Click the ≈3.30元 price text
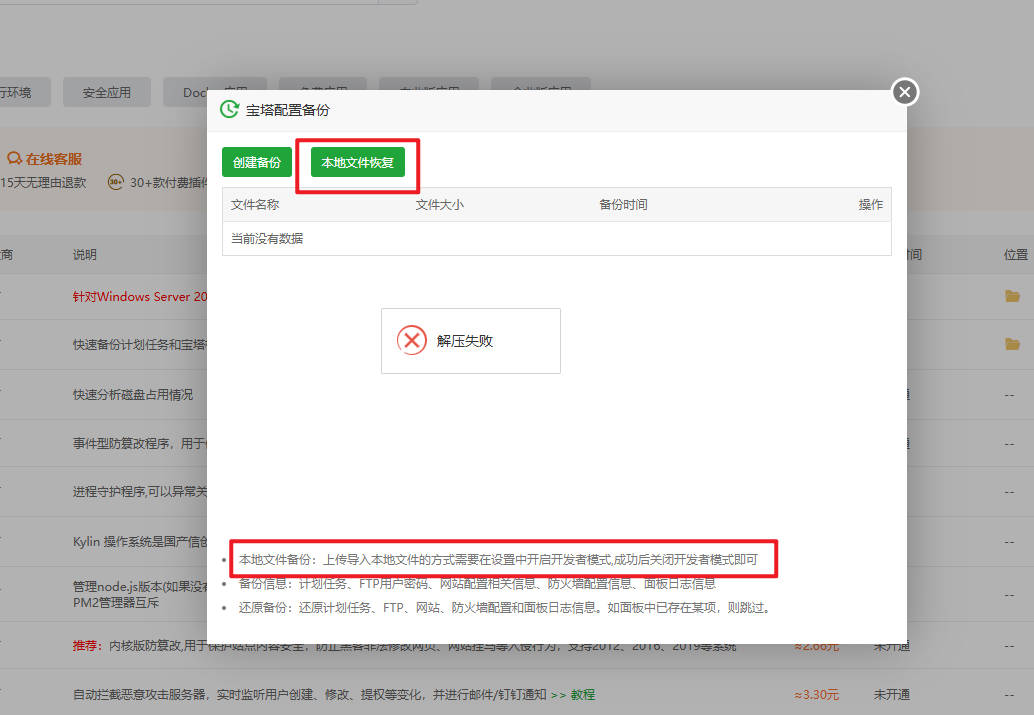The width and height of the screenshot is (1034, 715). coord(816,695)
